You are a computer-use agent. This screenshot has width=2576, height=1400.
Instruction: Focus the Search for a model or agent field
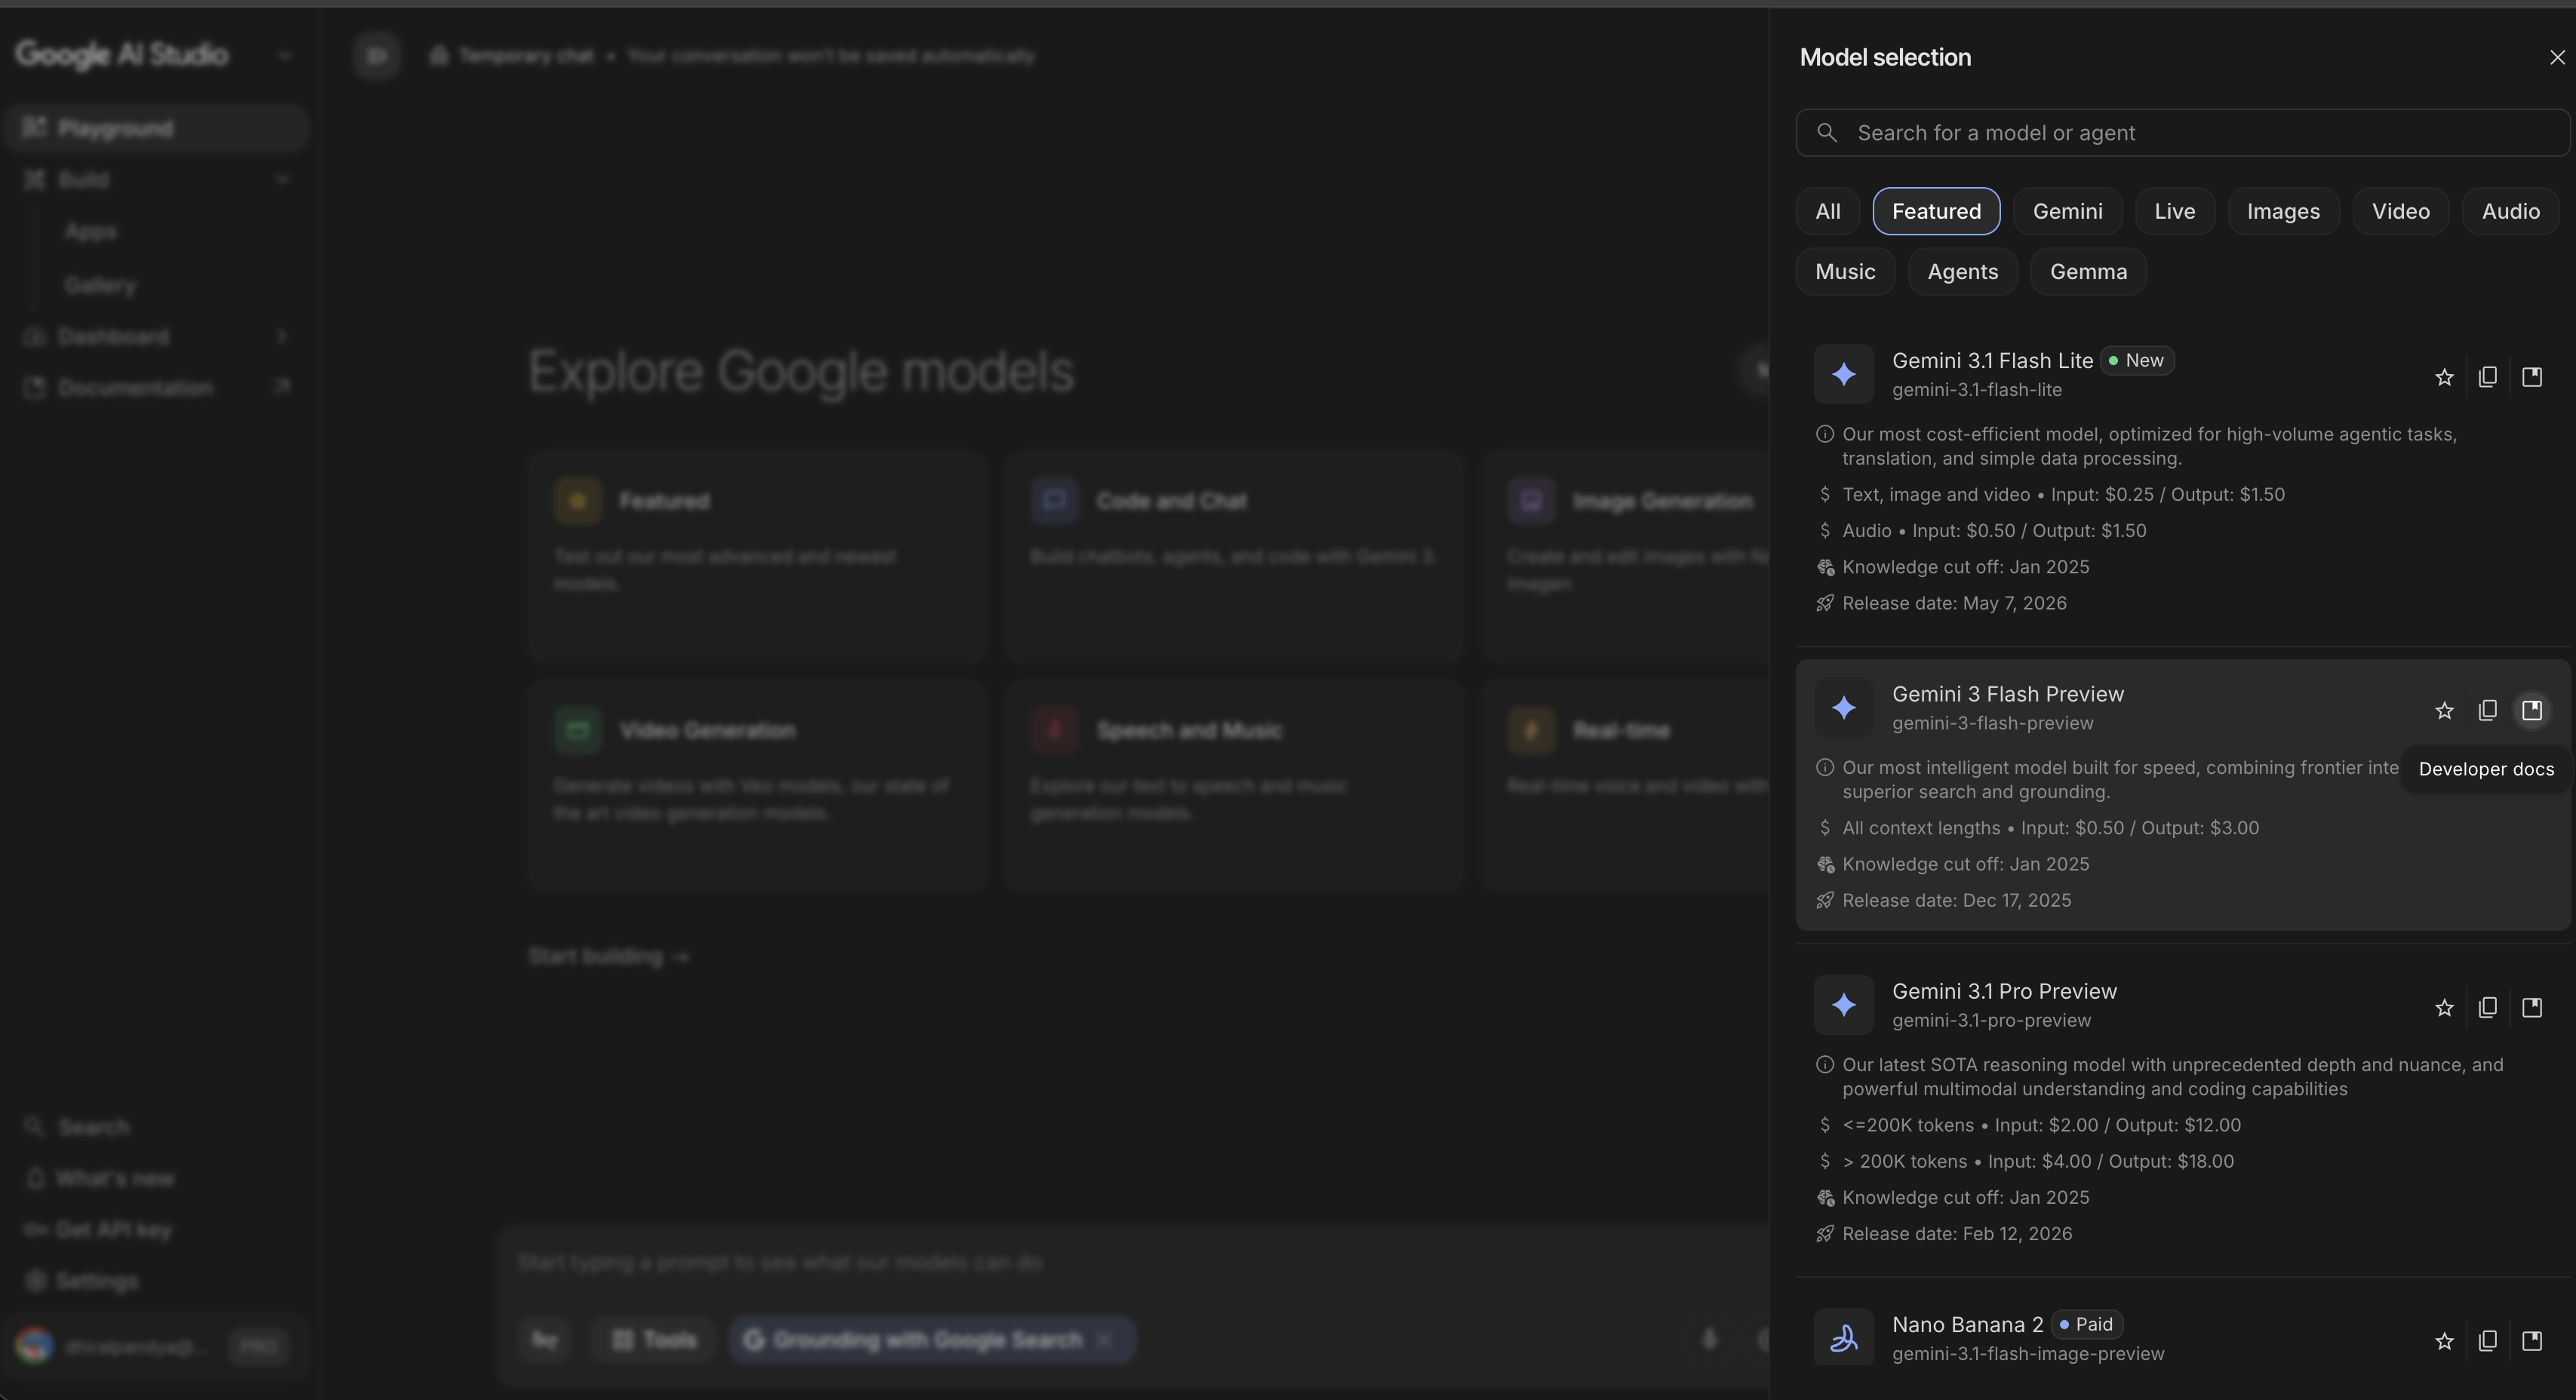(2182, 133)
